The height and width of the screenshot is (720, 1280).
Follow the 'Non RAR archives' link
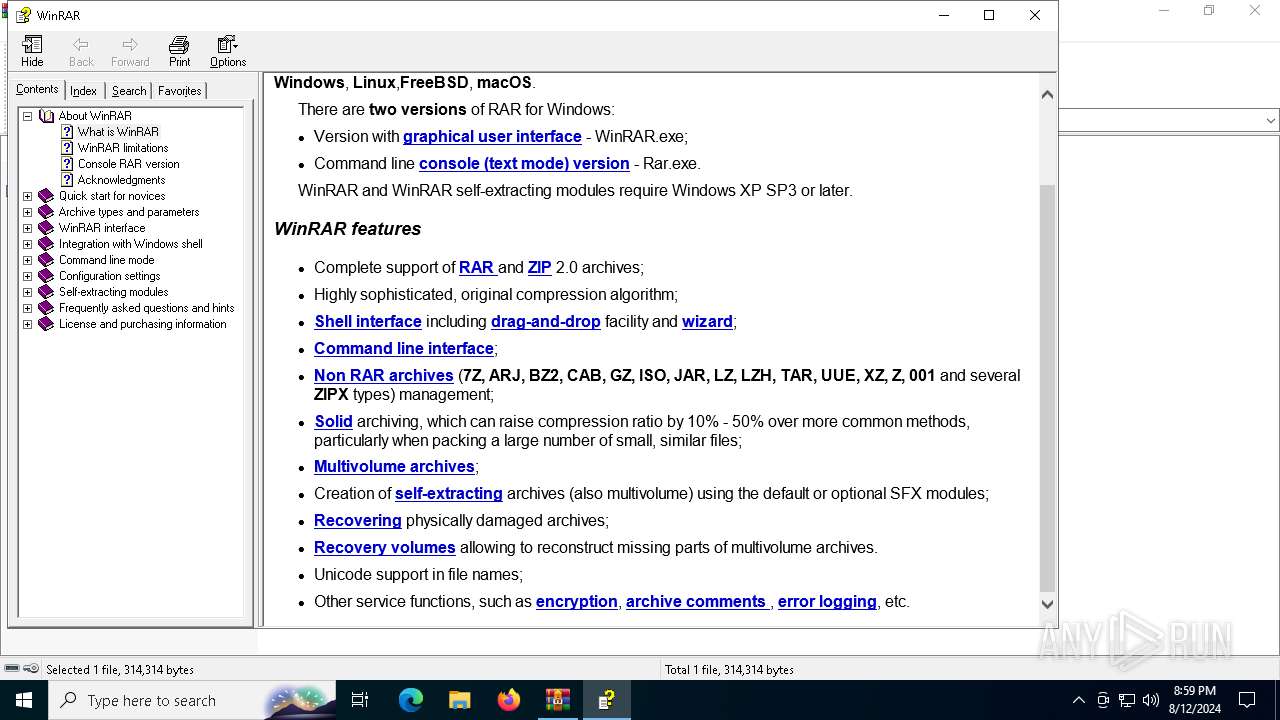[384, 376]
